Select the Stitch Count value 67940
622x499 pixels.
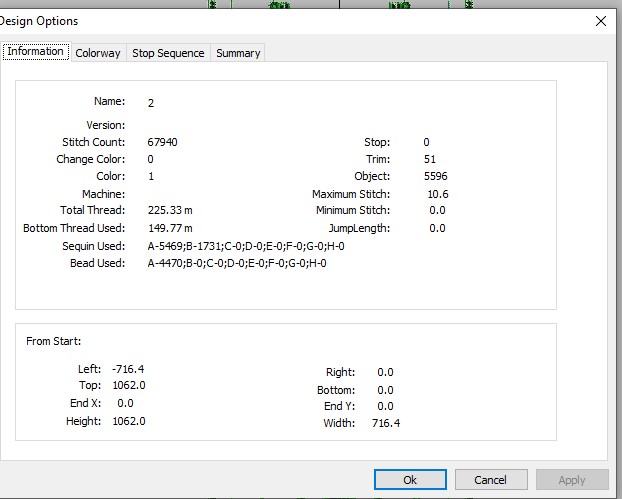pos(162,142)
